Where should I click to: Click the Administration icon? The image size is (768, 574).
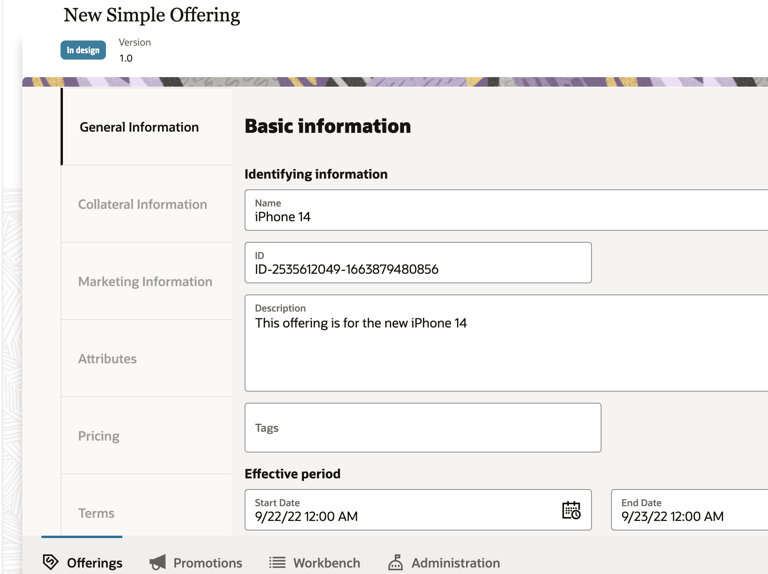[x=396, y=563]
